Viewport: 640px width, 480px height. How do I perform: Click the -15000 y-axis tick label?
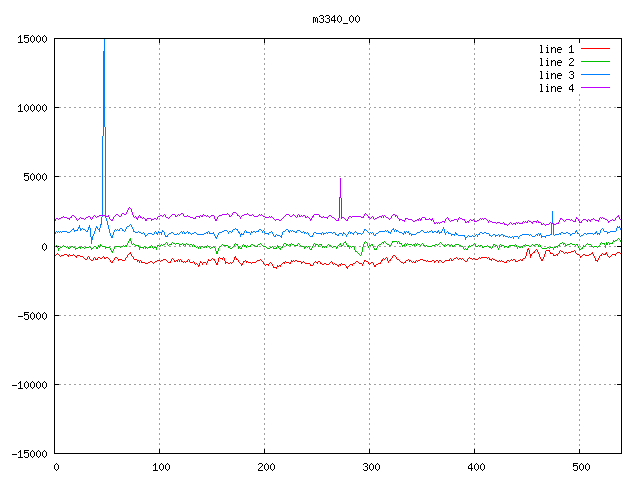click(29, 453)
